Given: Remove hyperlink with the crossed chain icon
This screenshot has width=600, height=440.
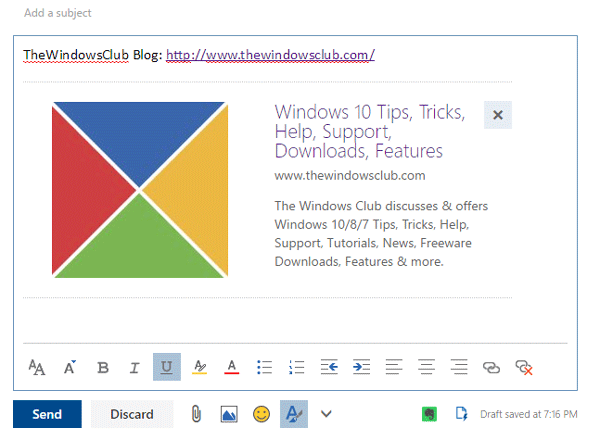Looking at the screenshot, I should [524, 367].
